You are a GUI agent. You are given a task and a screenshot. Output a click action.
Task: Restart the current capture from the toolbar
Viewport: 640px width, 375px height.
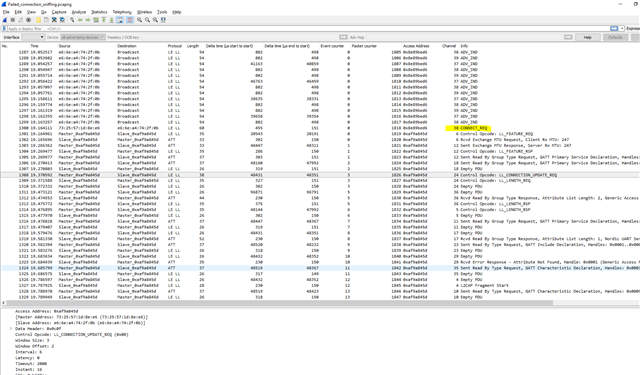tap(20, 20)
